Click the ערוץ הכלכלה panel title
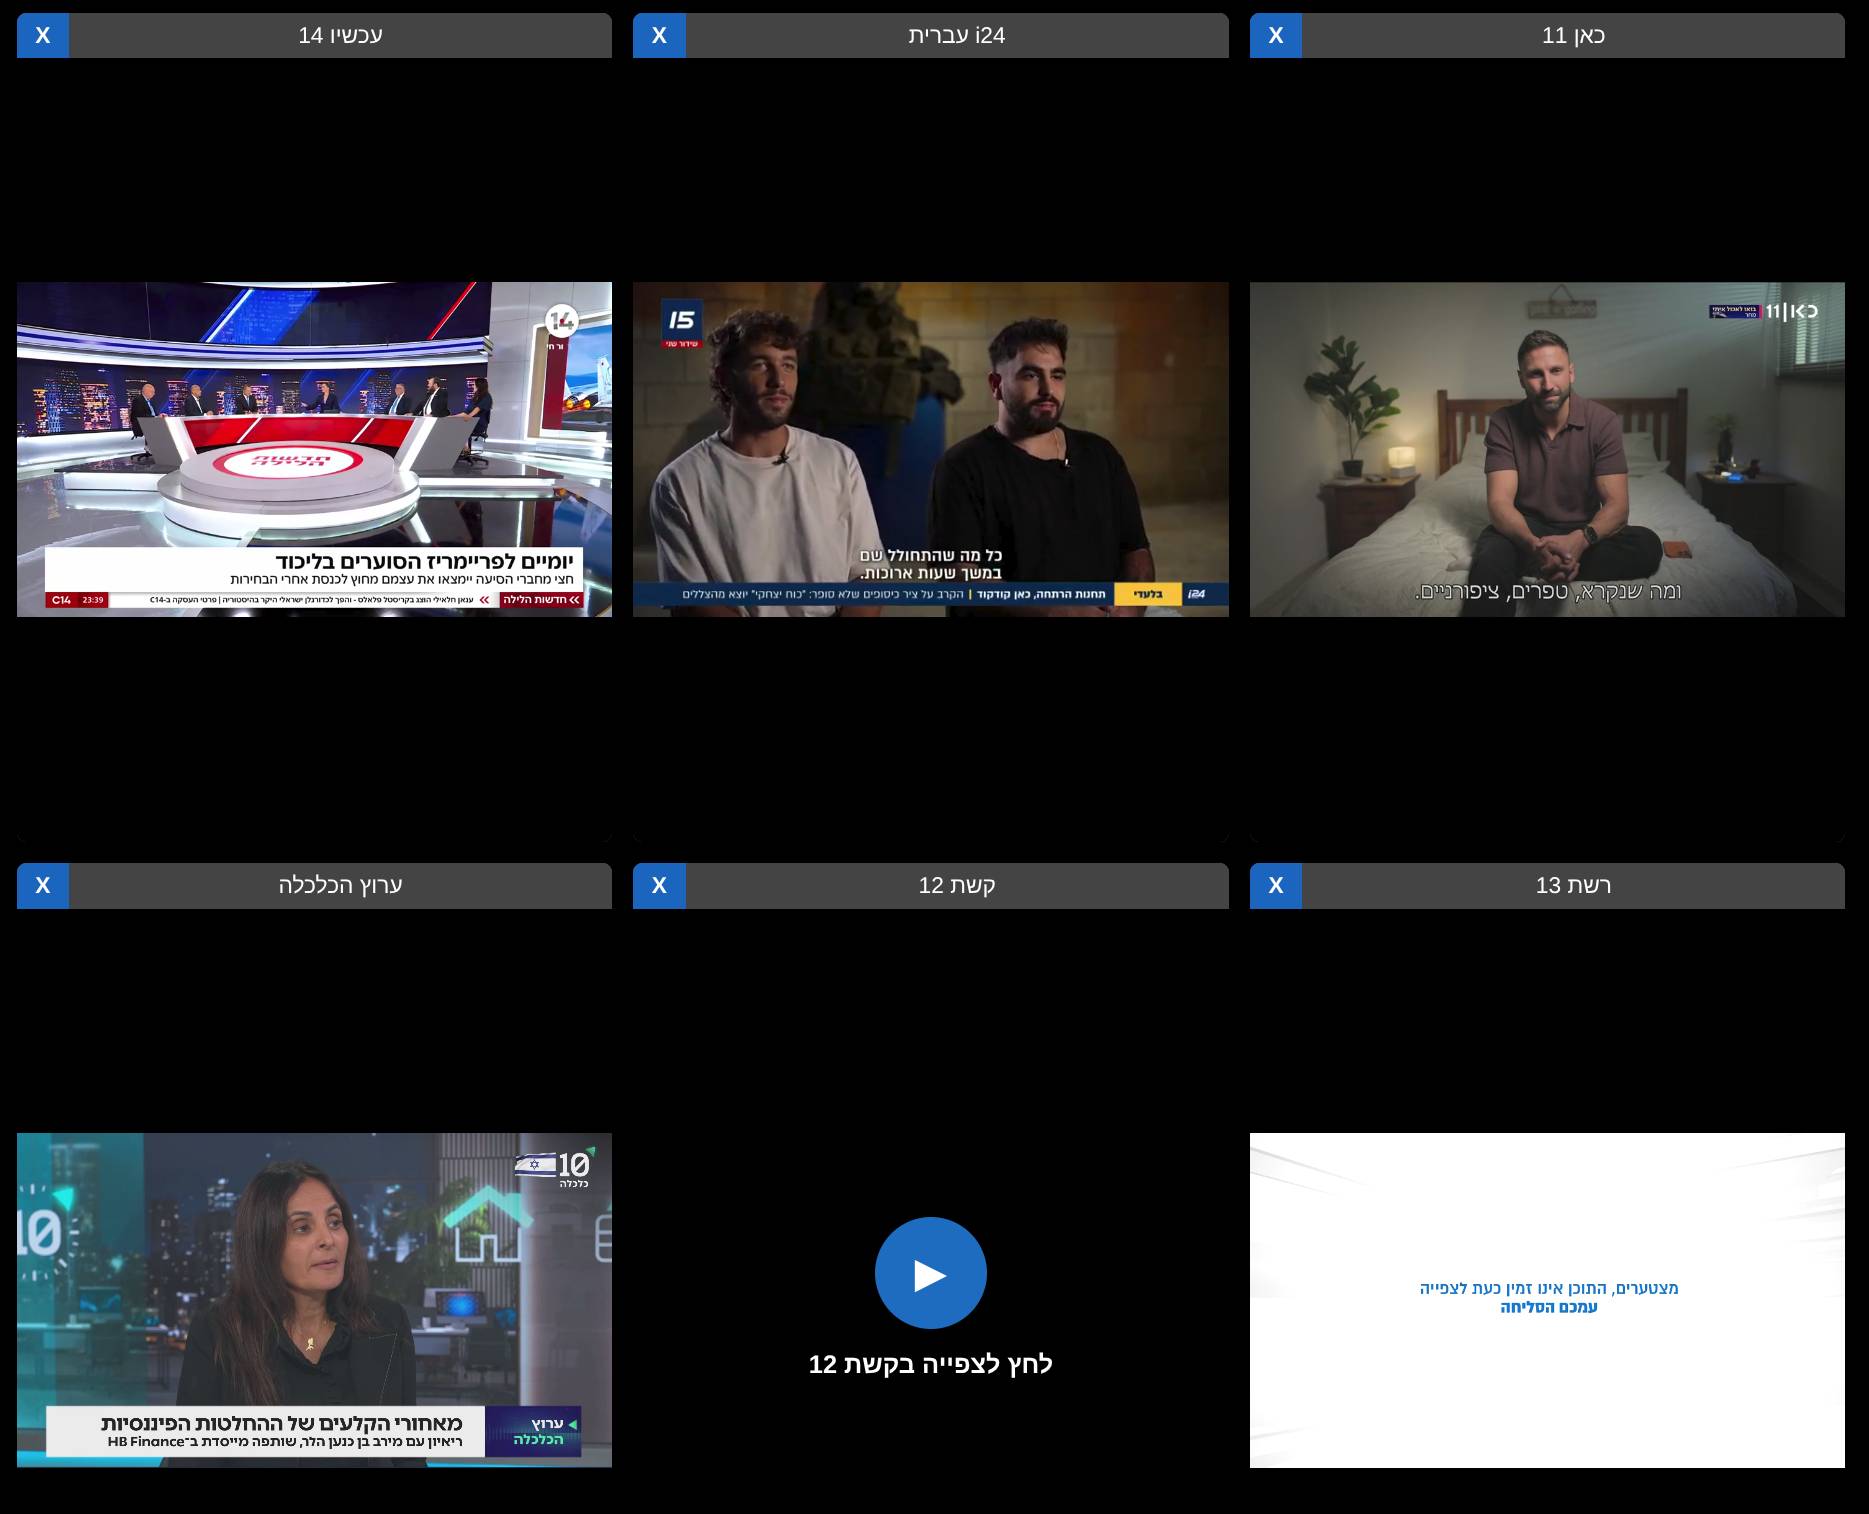The height and width of the screenshot is (1514, 1869). 340,885
